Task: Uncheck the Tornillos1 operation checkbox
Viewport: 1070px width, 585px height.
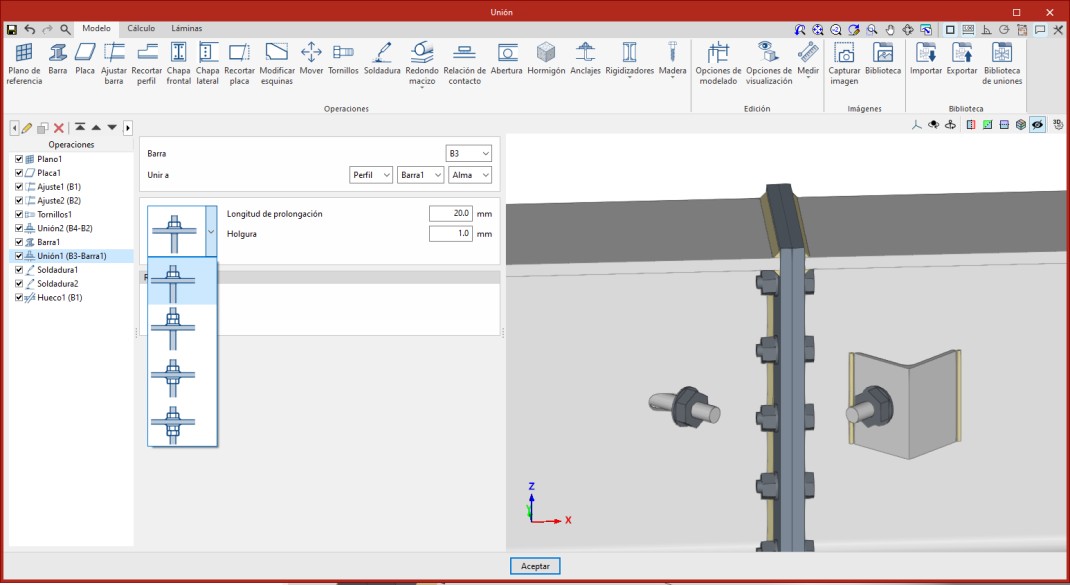Action: (19, 215)
